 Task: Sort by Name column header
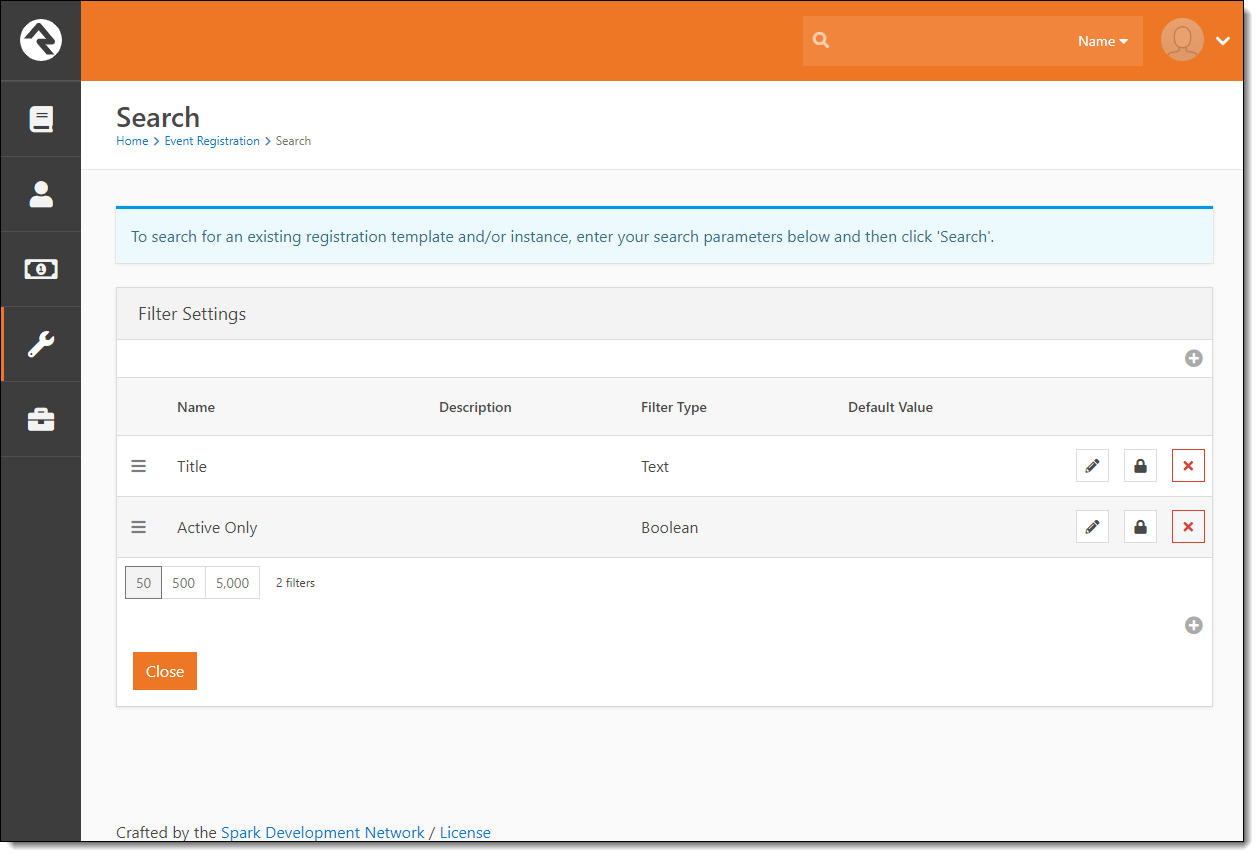tap(196, 407)
